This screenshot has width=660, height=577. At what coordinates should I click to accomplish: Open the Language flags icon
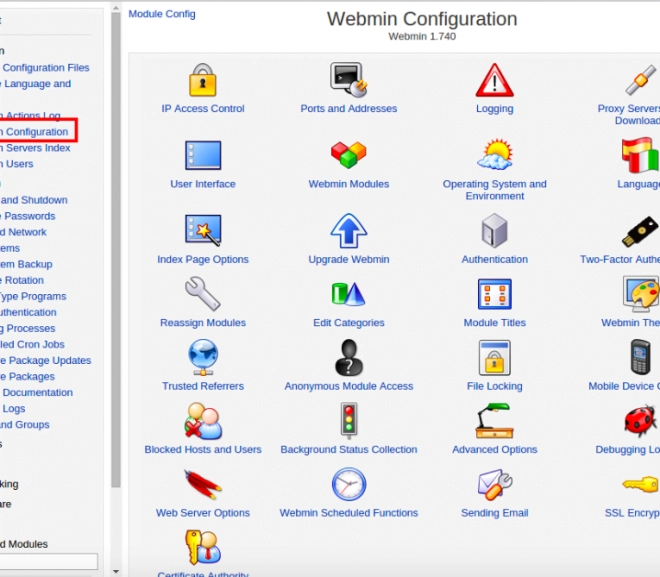[640, 155]
